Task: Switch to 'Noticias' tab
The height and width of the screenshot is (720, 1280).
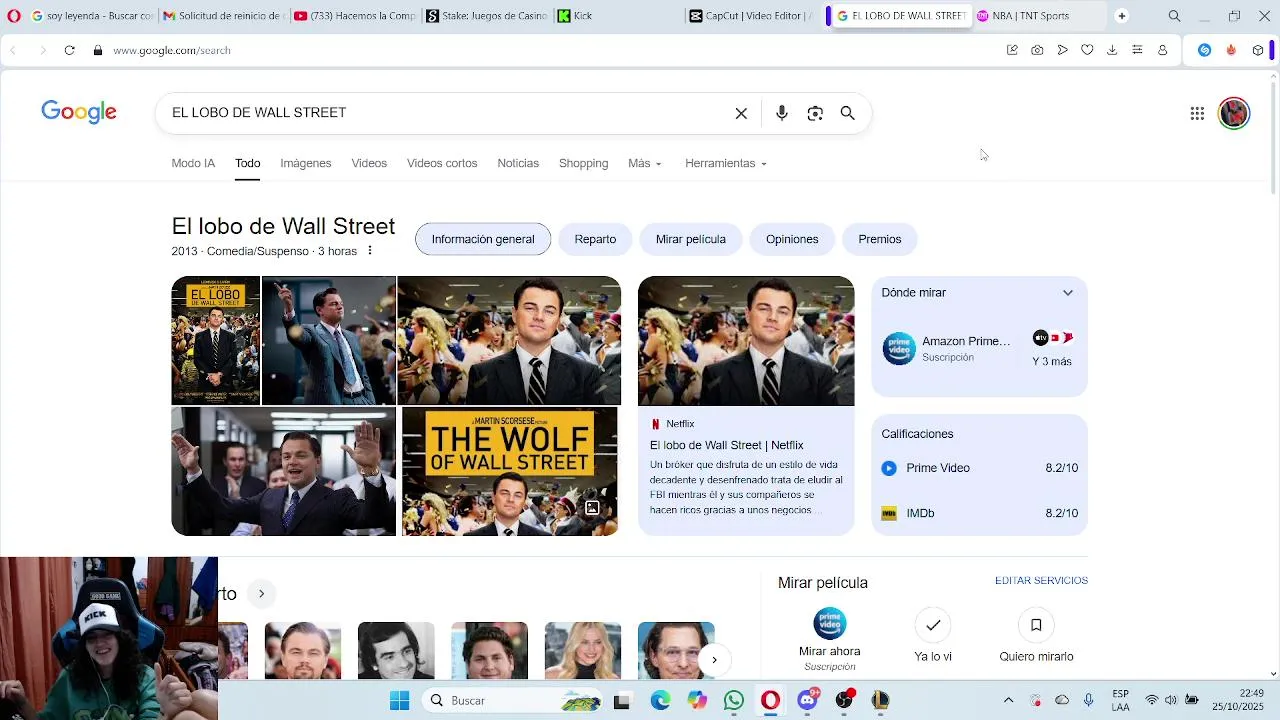Action: pos(518,163)
